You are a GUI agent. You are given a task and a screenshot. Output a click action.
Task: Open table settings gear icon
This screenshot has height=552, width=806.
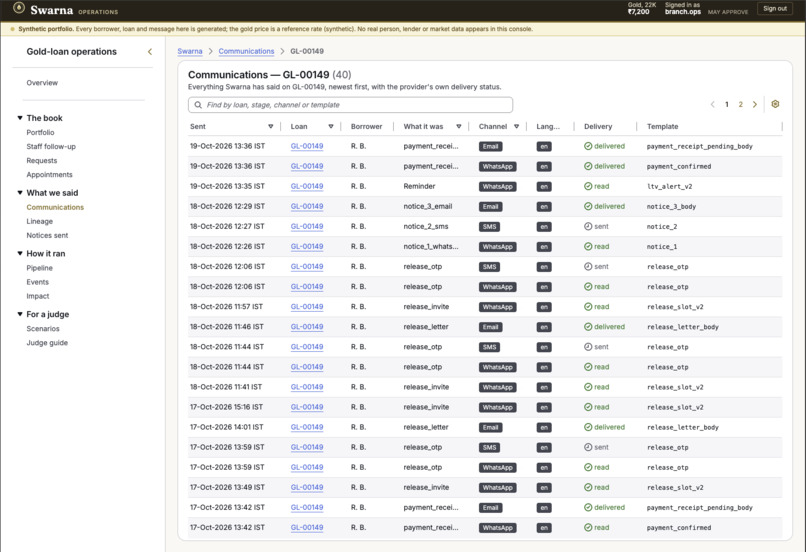pyautogui.click(x=775, y=104)
